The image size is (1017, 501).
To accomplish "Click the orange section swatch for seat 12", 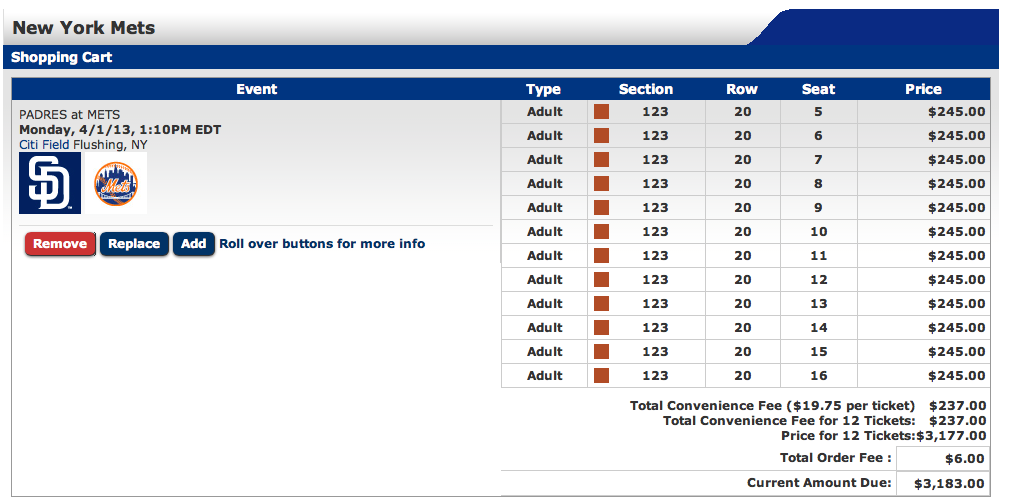I will (x=601, y=280).
